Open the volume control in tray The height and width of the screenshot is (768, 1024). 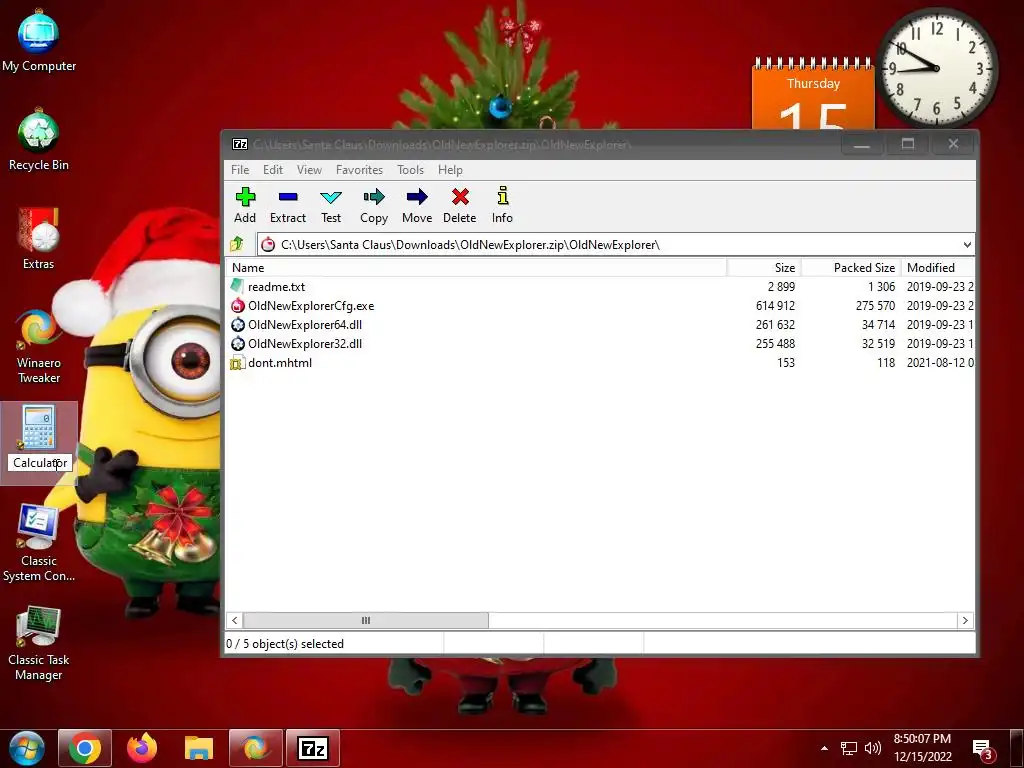click(872, 748)
